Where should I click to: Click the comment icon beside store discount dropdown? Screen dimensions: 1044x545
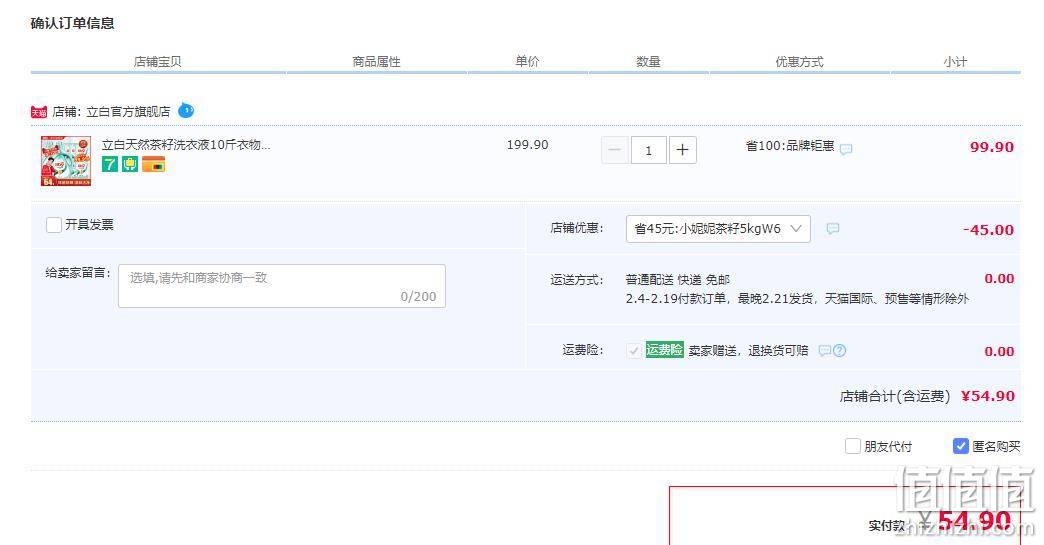coord(832,229)
